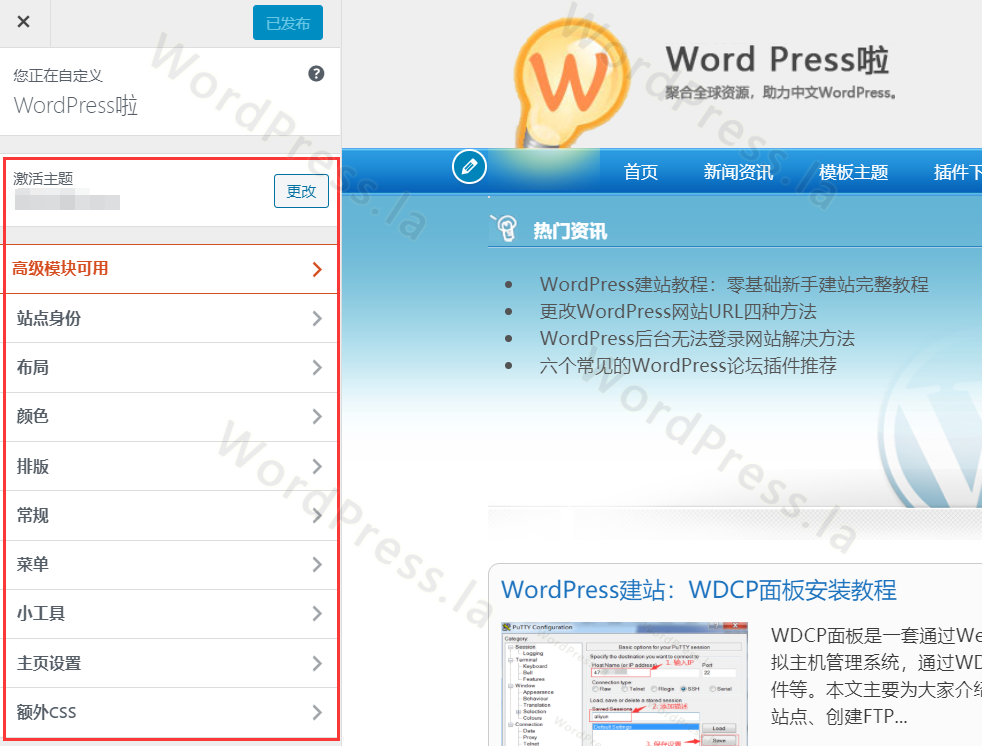Select the 首页 navigation menu item
982x746 pixels.
pyautogui.click(x=641, y=171)
